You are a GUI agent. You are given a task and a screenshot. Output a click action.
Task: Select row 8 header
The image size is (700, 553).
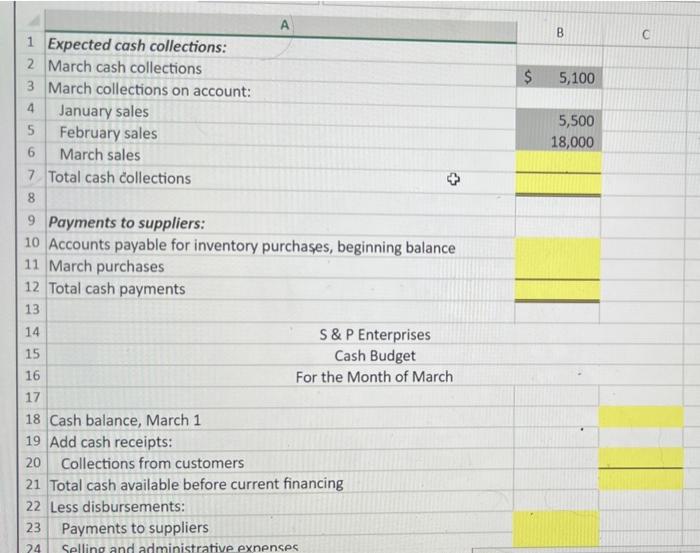click(31, 197)
